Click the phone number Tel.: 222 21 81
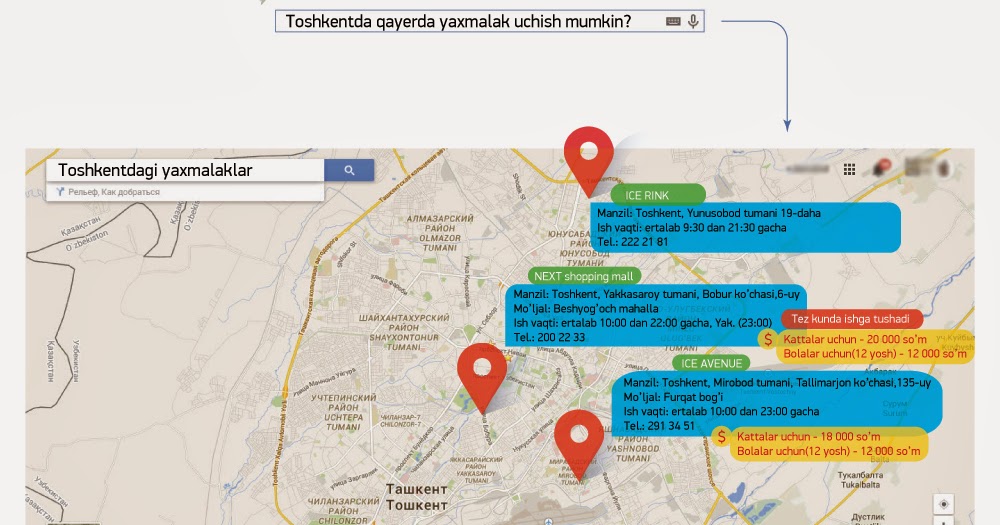The width and height of the screenshot is (1000, 525). click(x=633, y=242)
